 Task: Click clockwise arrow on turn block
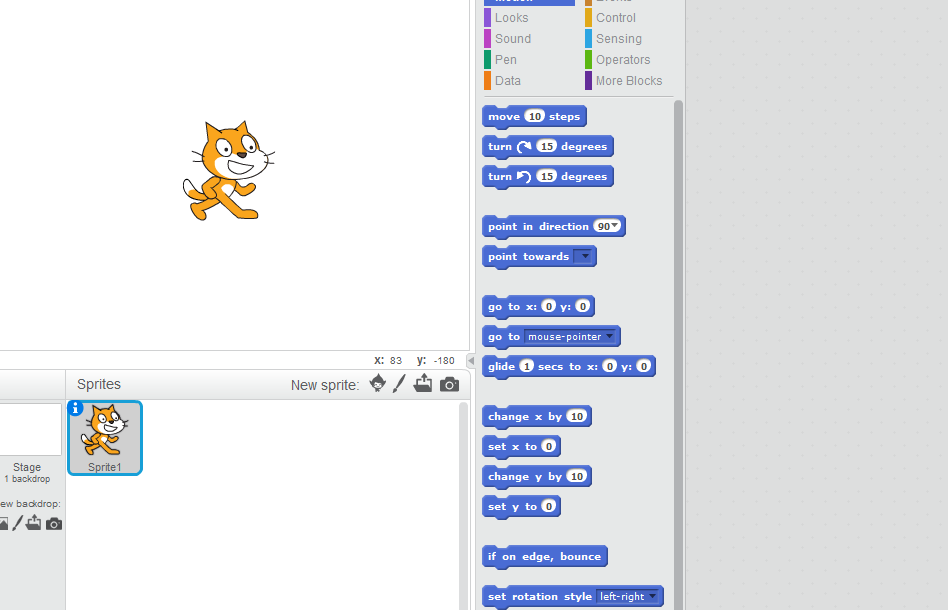coord(524,146)
